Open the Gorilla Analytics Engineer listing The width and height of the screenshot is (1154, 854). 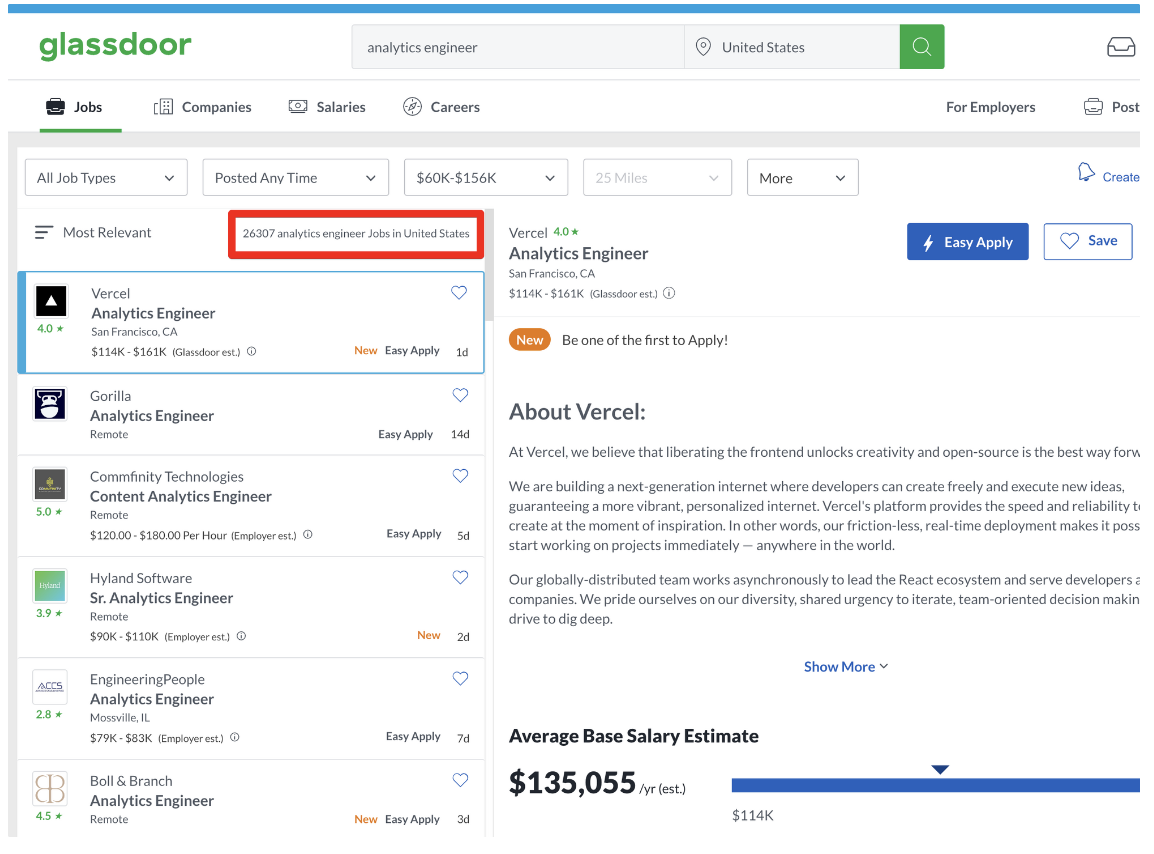point(251,414)
